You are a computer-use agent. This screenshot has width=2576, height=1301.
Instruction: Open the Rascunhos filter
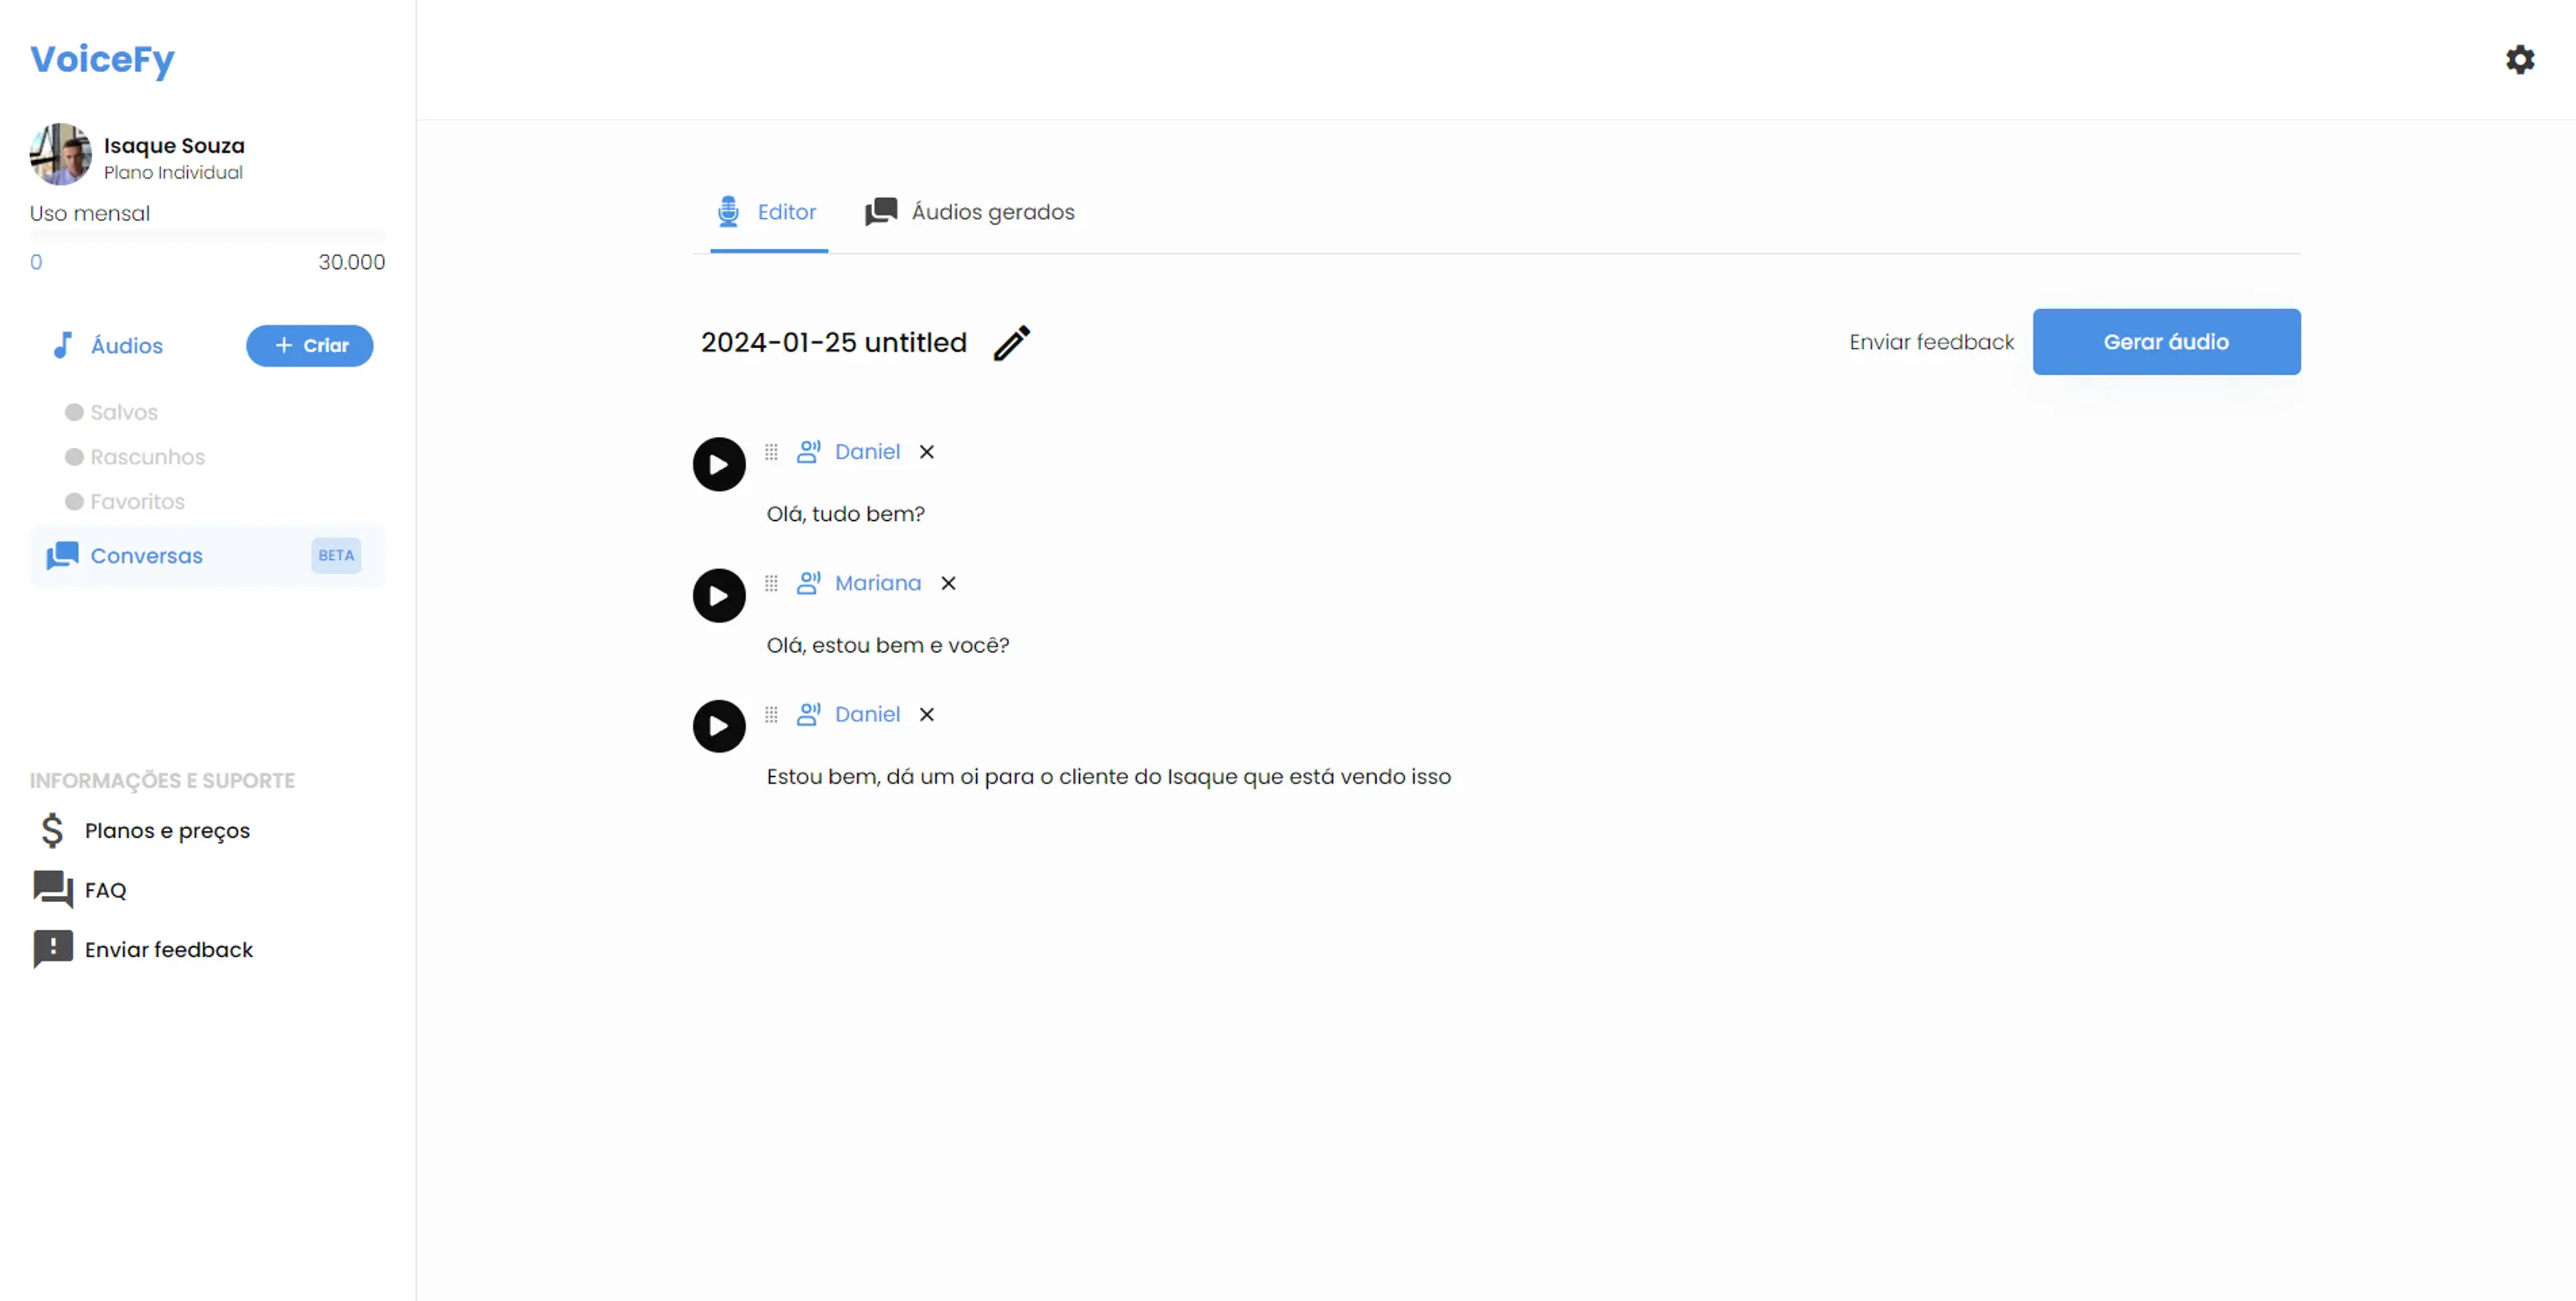pos(145,456)
